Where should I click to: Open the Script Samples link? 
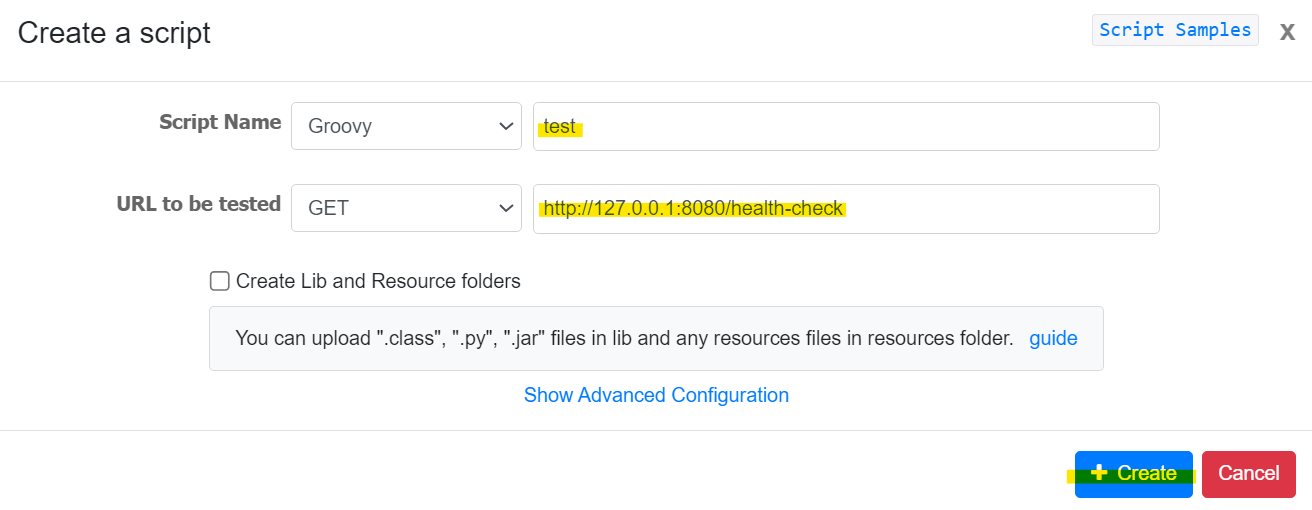tap(1175, 30)
